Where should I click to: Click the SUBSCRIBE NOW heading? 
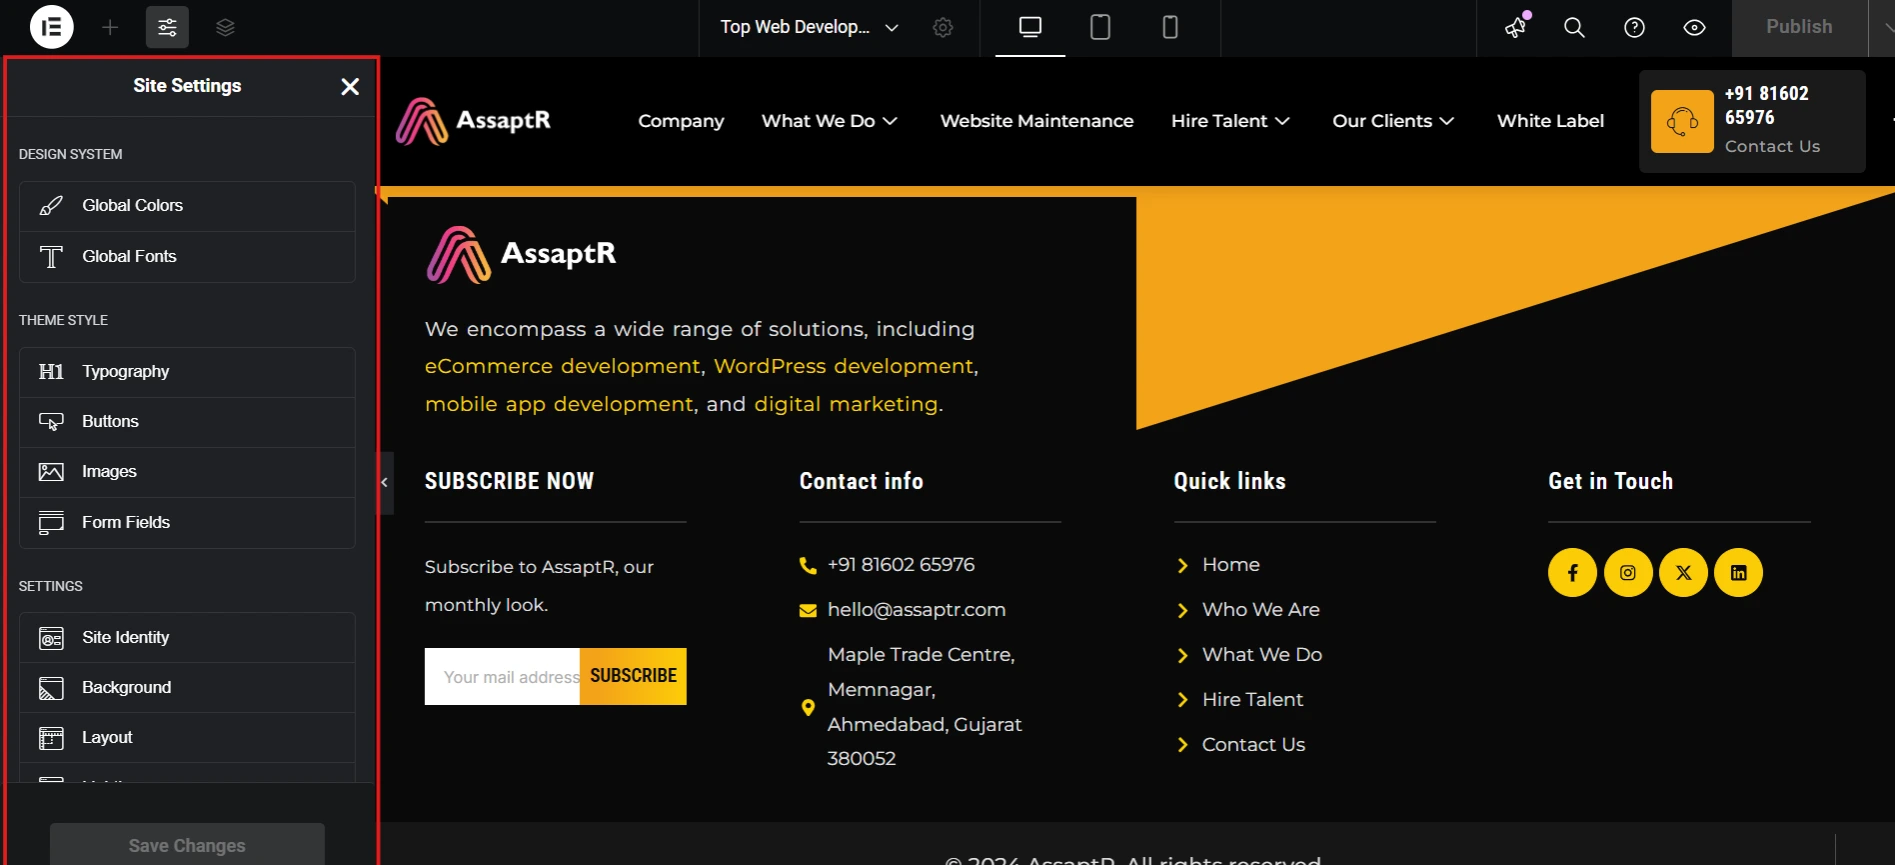click(509, 481)
